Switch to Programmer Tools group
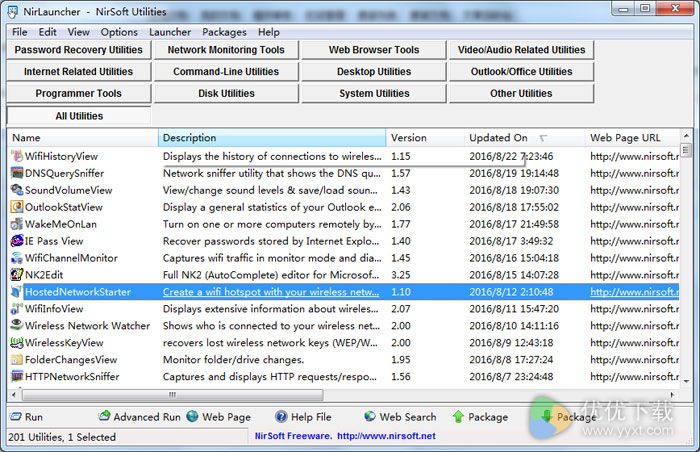 [x=79, y=93]
